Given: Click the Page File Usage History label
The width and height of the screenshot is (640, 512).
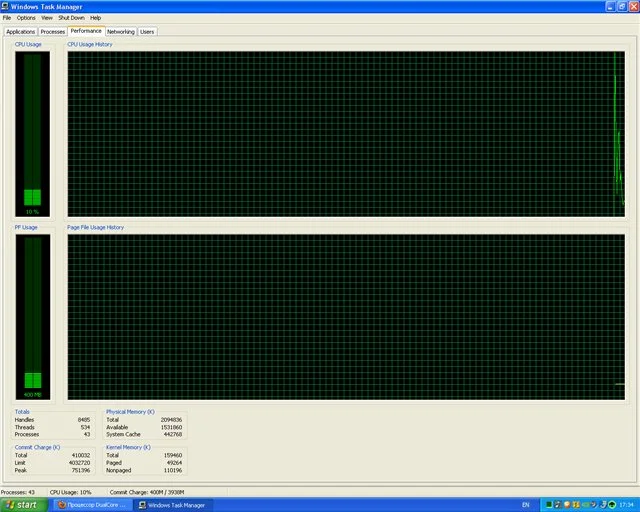Looking at the screenshot, I should pyautogui.click(x=96, y=227).
